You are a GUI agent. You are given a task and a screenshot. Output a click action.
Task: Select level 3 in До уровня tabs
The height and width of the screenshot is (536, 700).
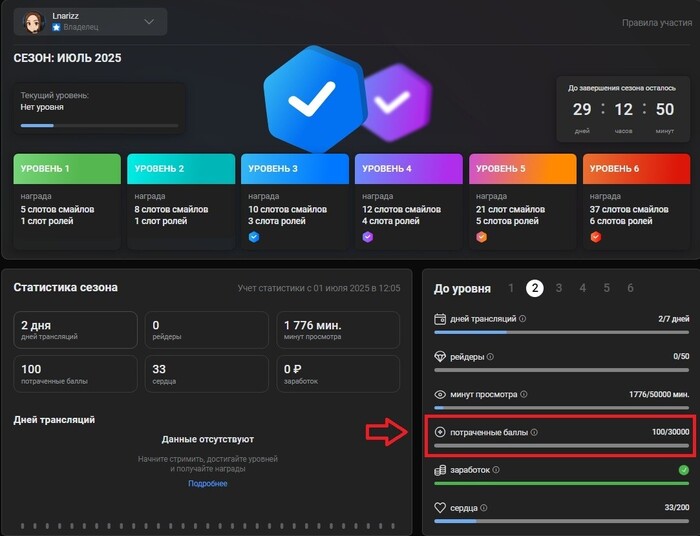pos(559,288)
